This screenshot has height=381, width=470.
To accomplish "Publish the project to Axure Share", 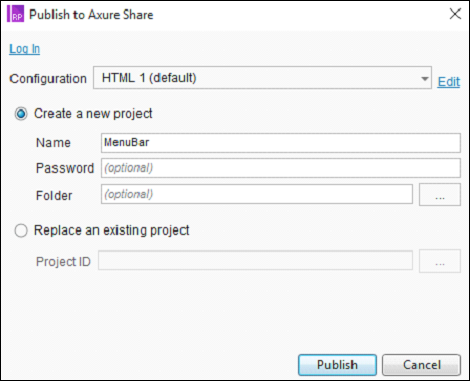I will (x=337, y=365).
